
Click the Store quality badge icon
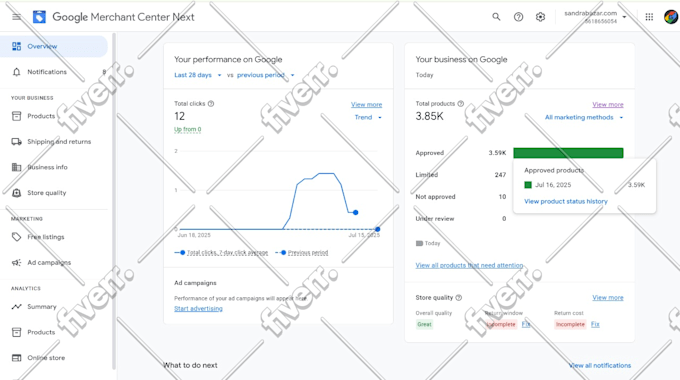click(16, 193)
